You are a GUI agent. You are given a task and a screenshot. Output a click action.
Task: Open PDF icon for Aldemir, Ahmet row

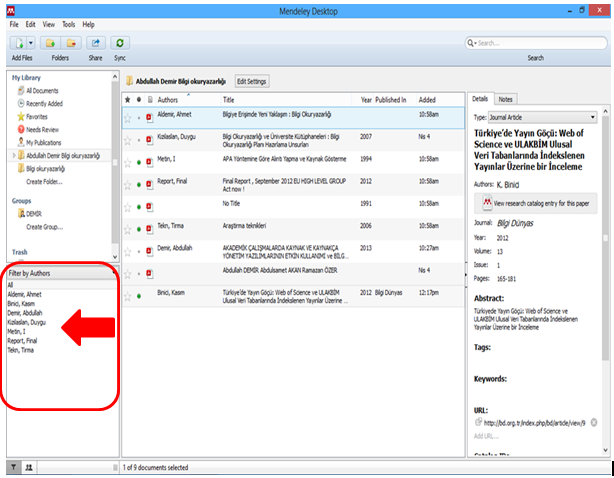pos(150,117)
